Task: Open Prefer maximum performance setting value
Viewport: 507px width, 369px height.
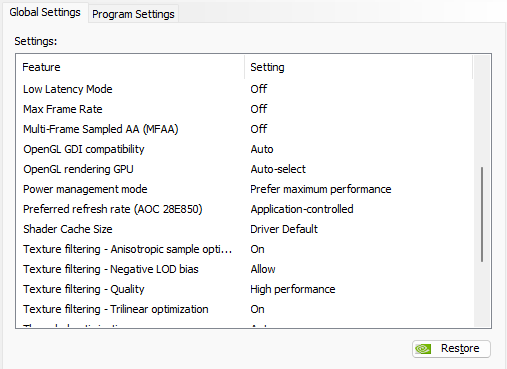Action: (321, 189)
